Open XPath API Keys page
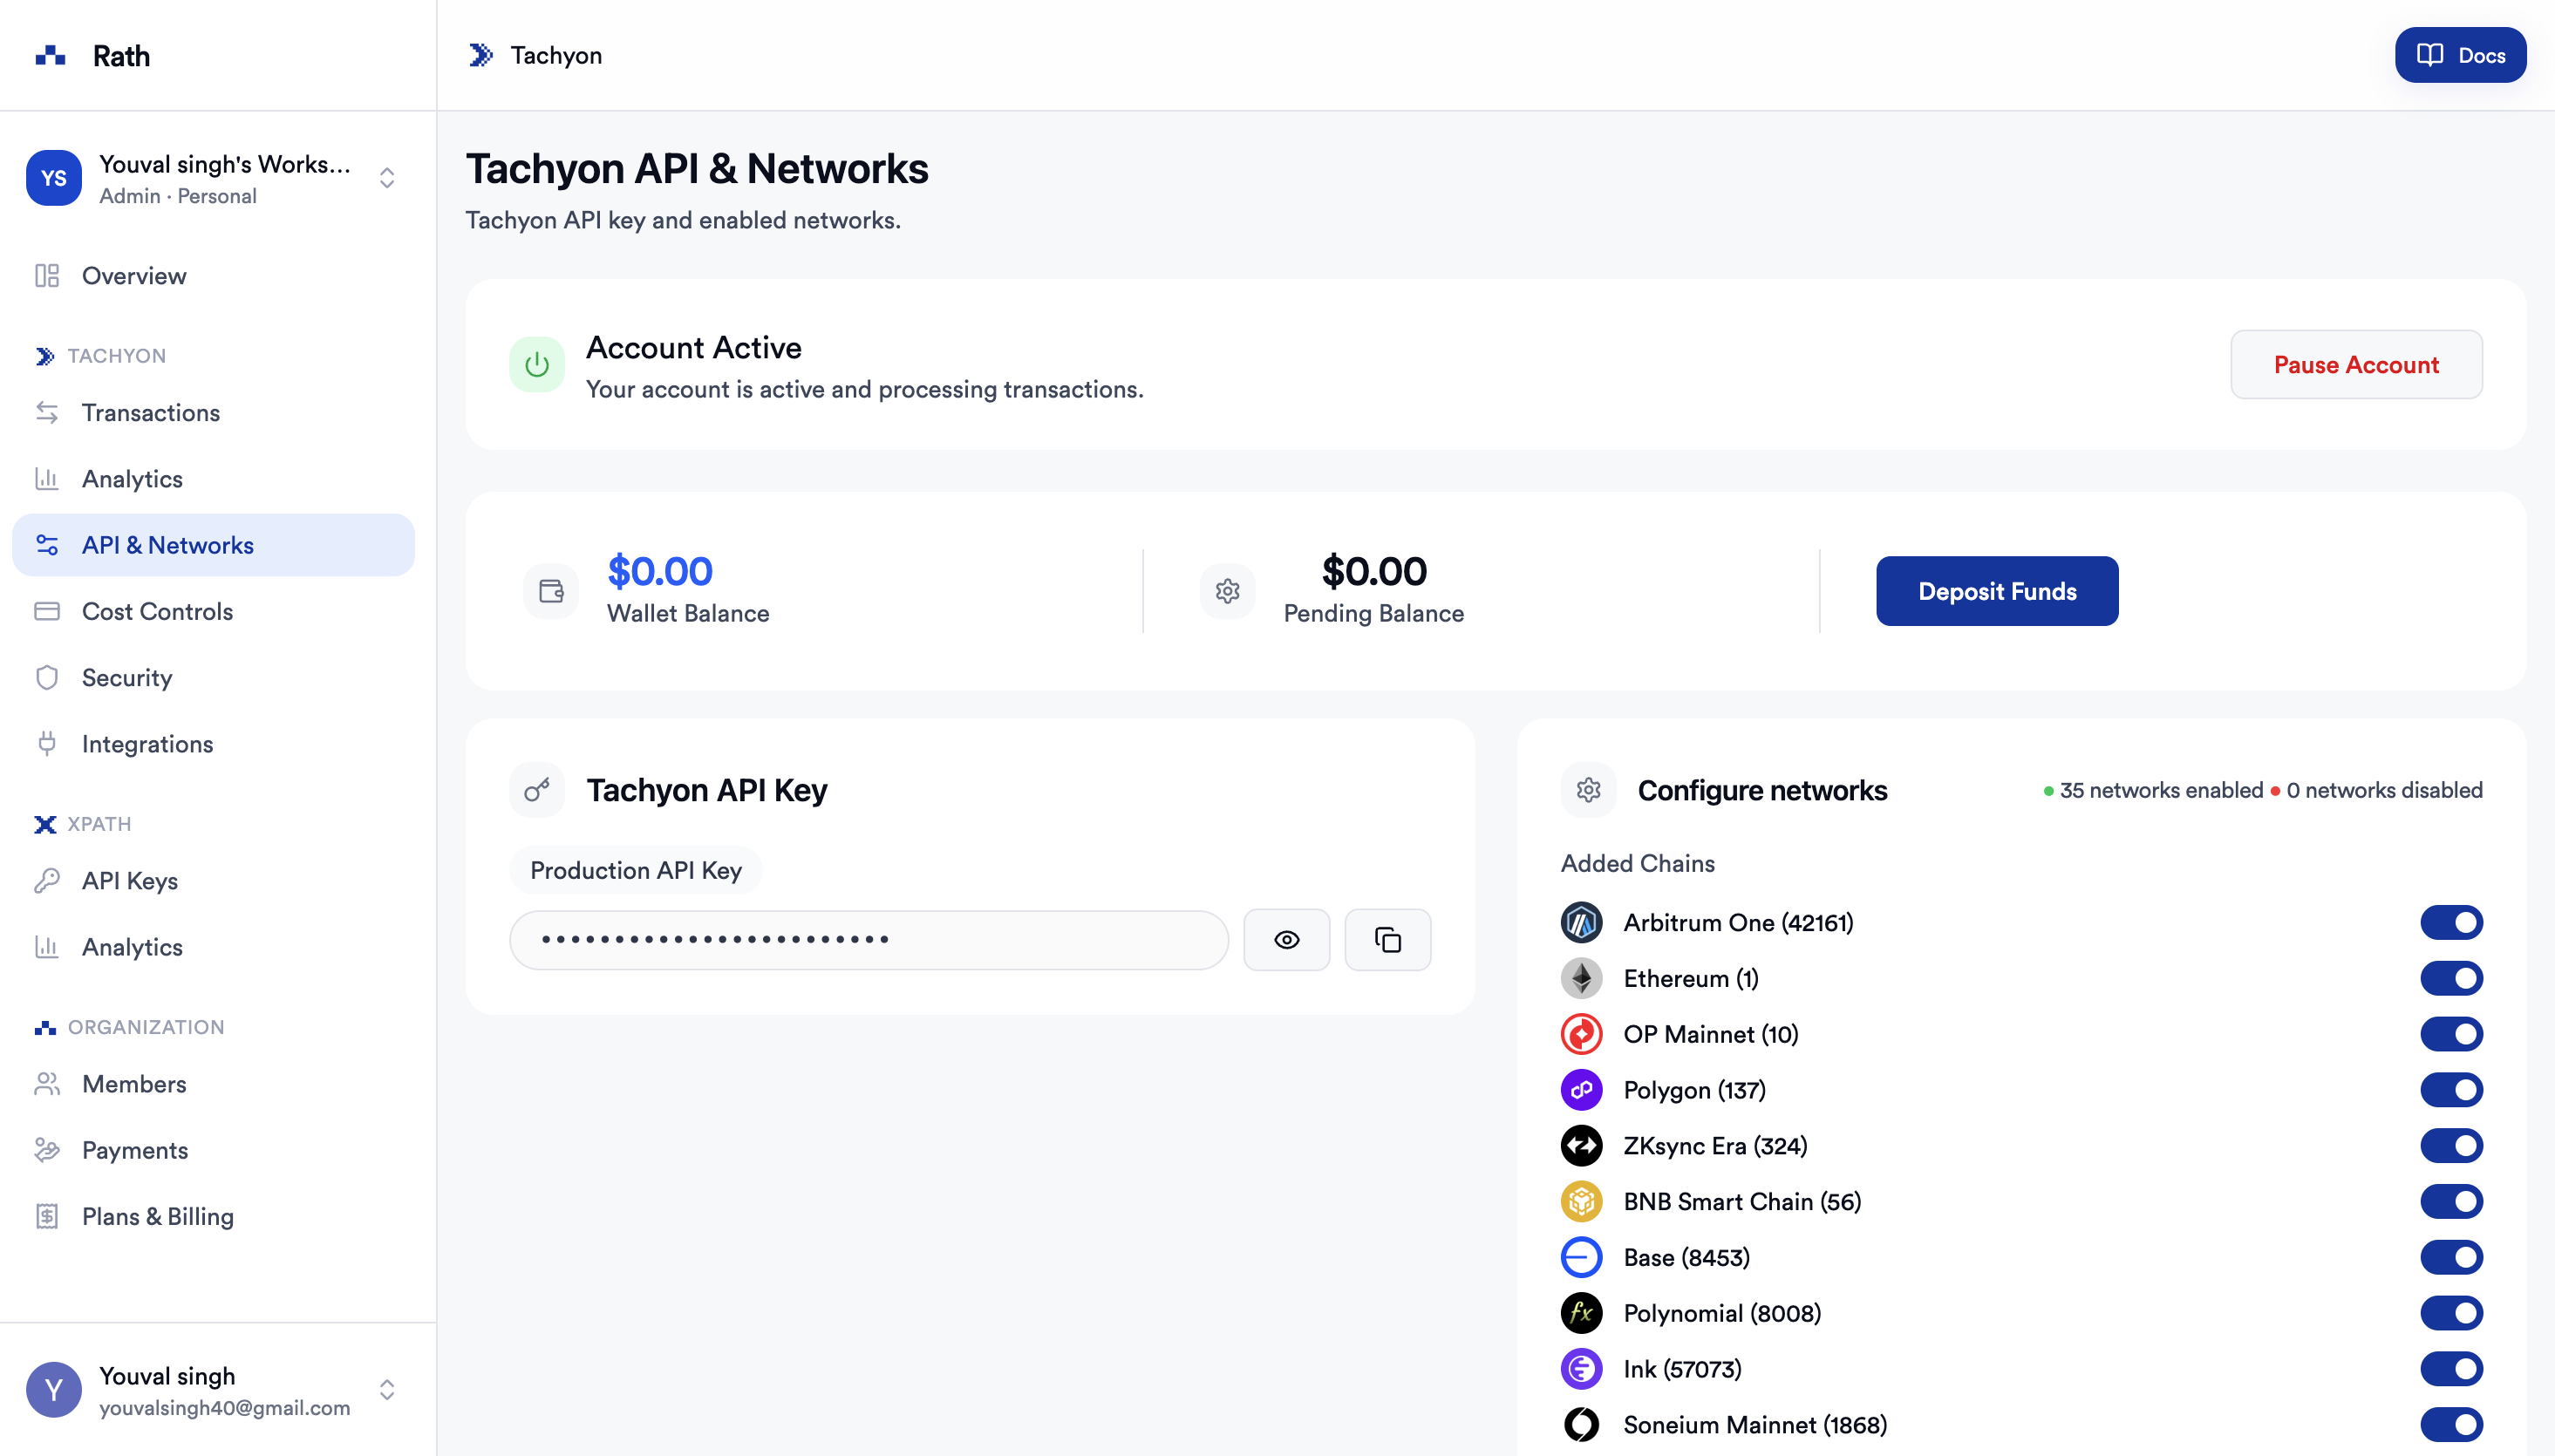The height and width of the screenshot is (1456, 2555). 213,881
